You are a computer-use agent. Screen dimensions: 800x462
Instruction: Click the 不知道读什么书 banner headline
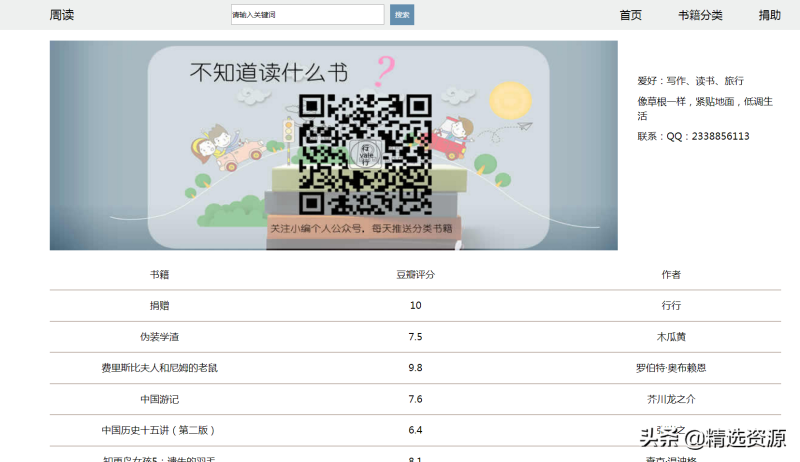click(x=269, y=72)
